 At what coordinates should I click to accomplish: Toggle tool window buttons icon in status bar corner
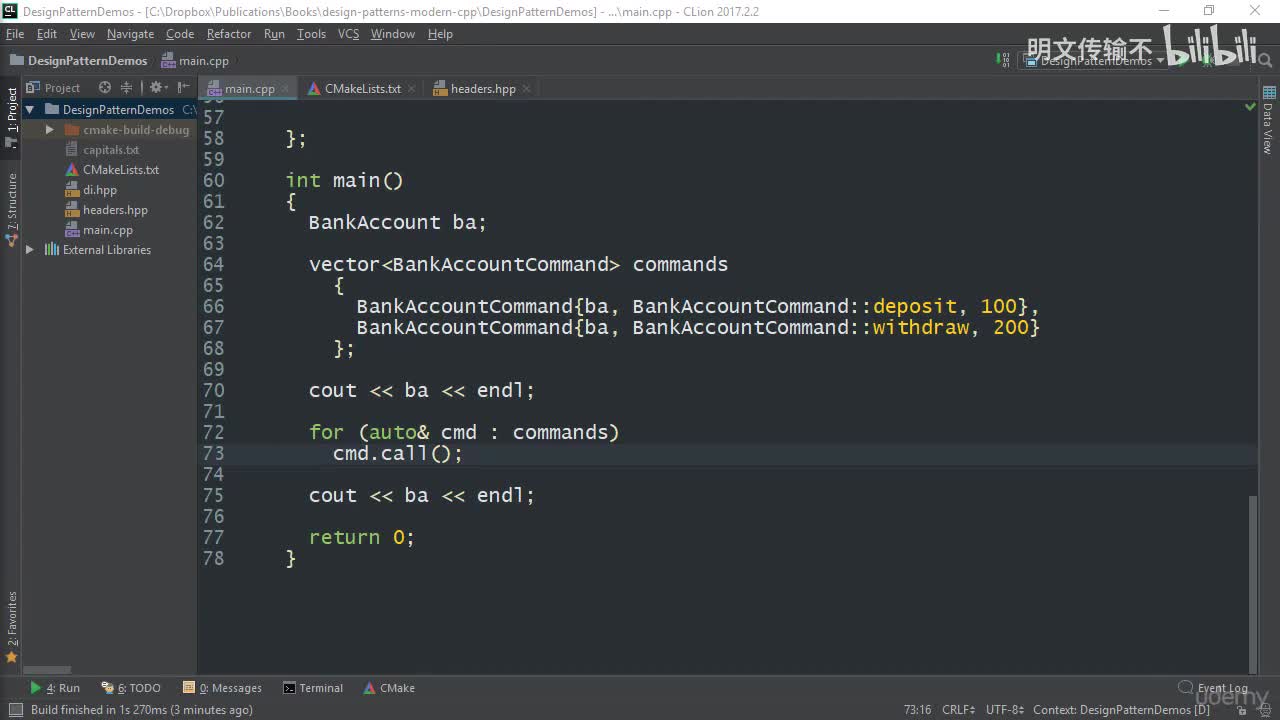pyautogui.click(x=15, y=710)
